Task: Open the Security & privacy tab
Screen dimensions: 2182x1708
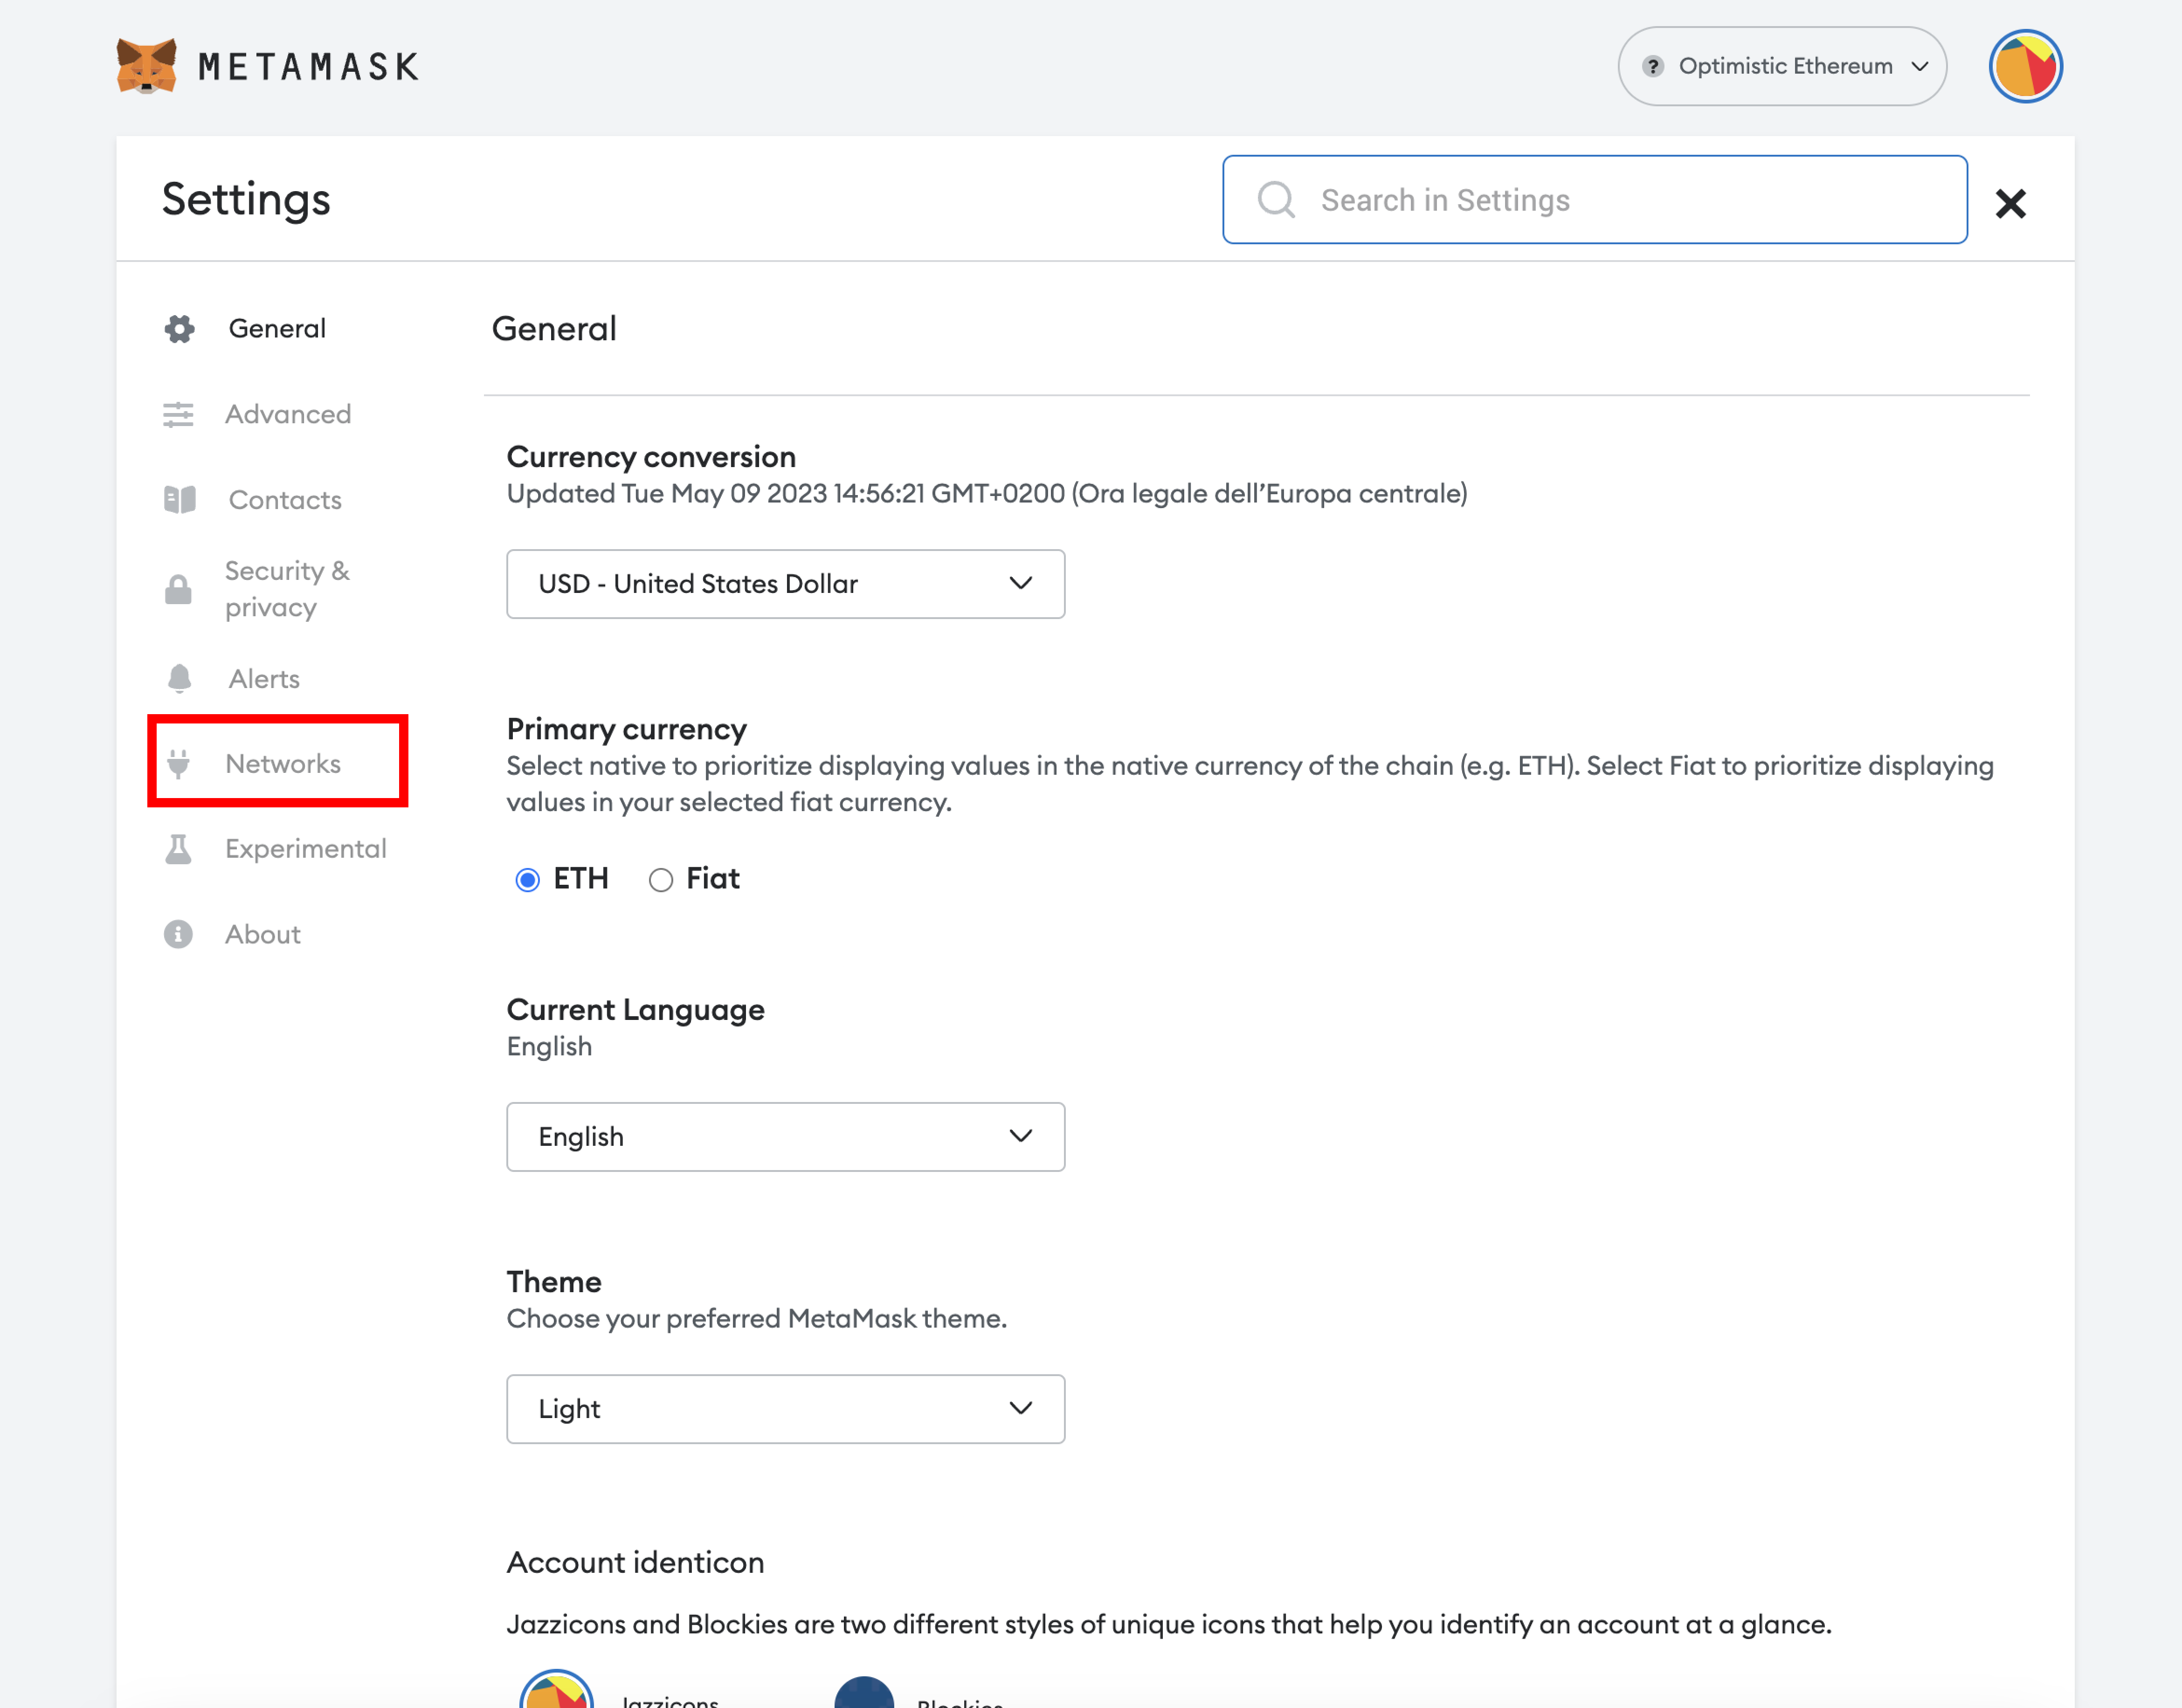Action: click(x=287, y=589)
